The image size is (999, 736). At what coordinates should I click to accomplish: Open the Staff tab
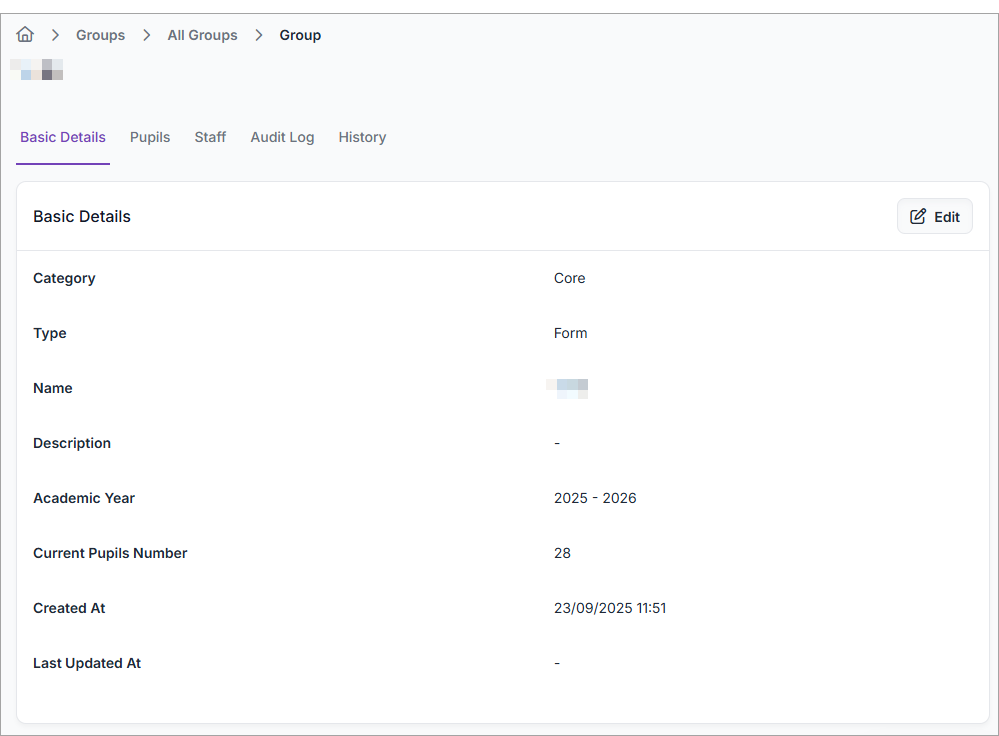pyautogui.click(x=210, y=137)
